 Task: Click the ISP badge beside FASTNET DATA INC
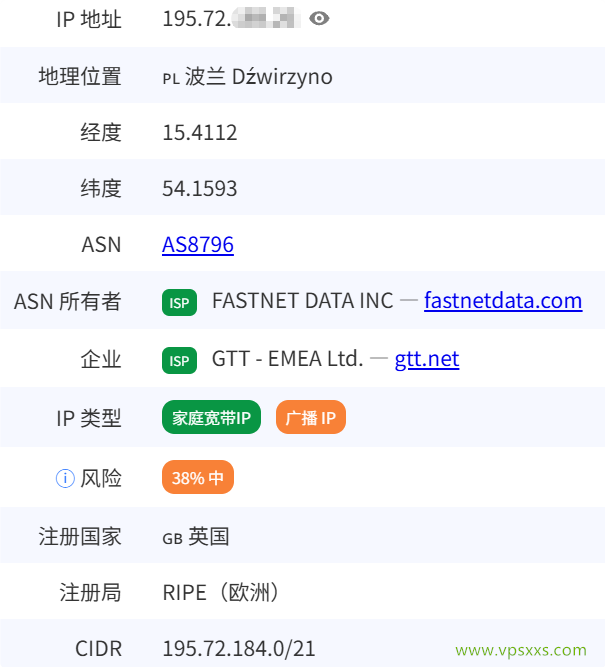[x=179, y=302]
